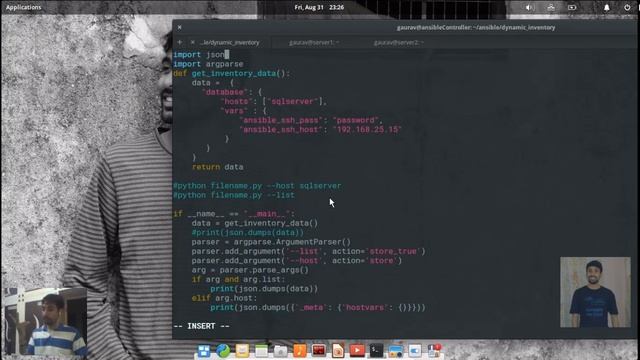Add a new terminal tab
The height and width of the screenshot is (360, 640).
coord(180,42)
